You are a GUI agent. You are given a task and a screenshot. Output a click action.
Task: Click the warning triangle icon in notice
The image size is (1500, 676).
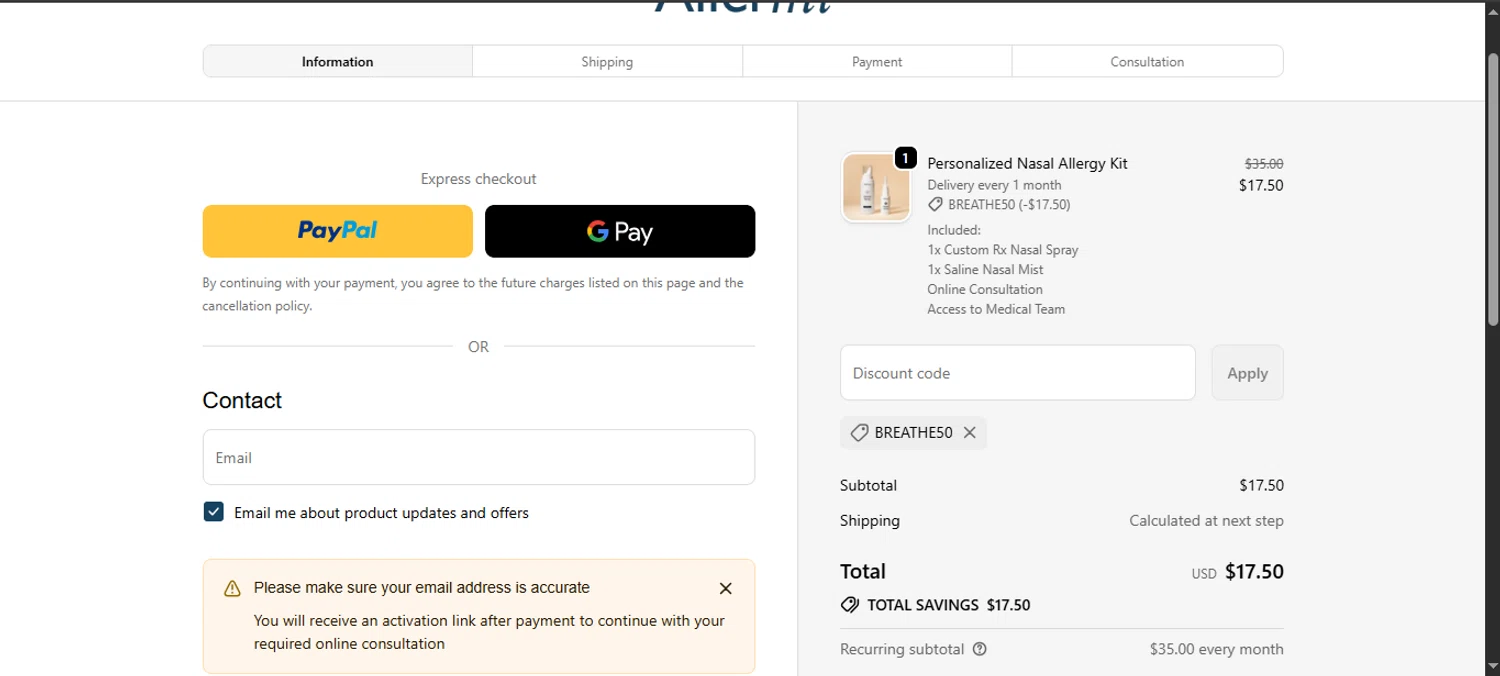pos(232,589)
